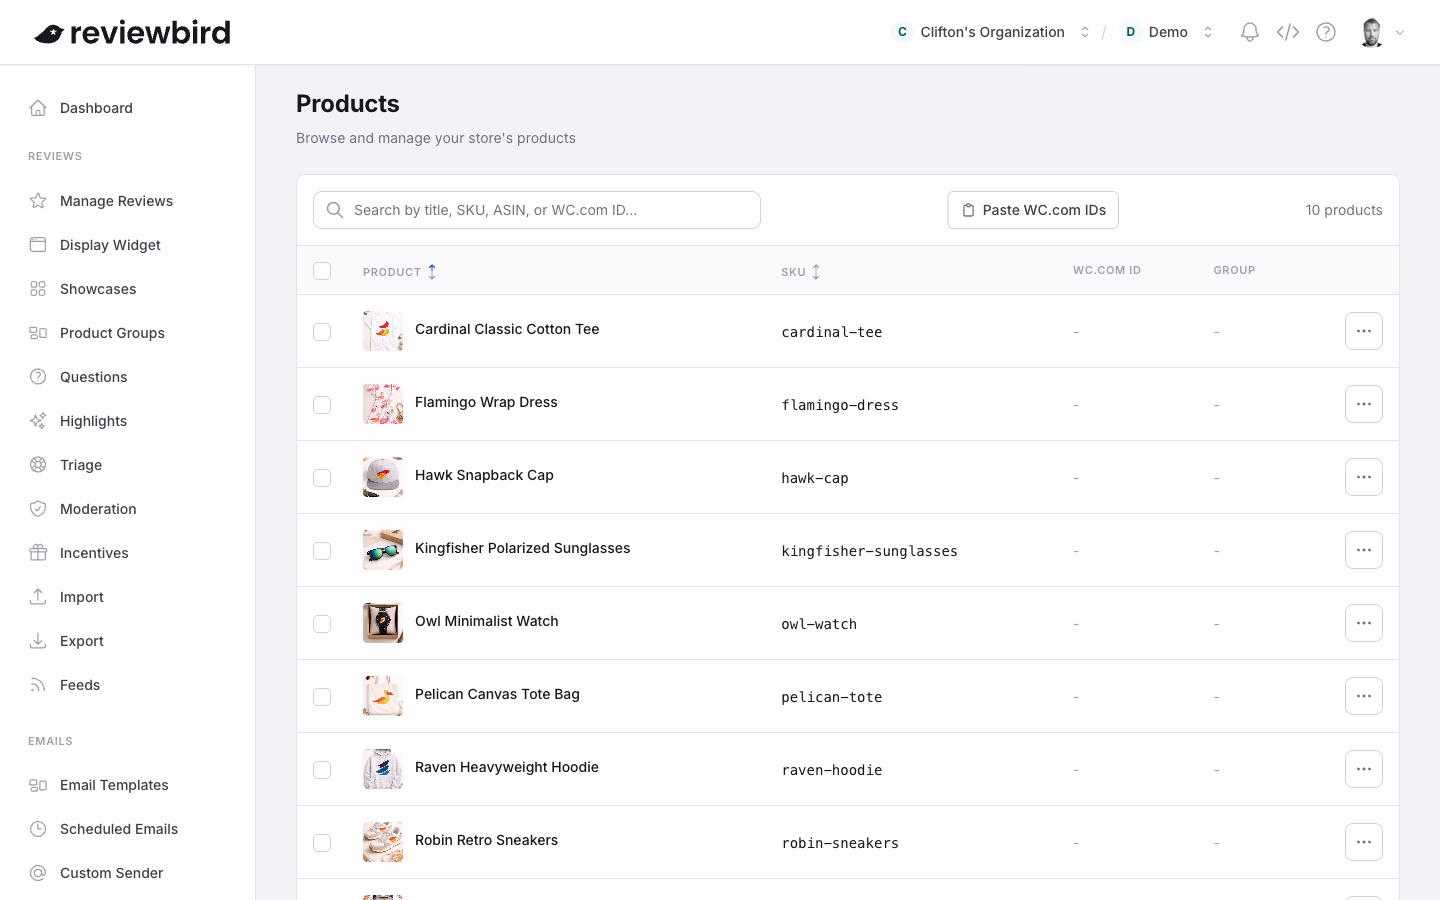The height and width of the screenshot is (900, 1440).
Task: Click the Import upload icon
Action: pos(38,597)
